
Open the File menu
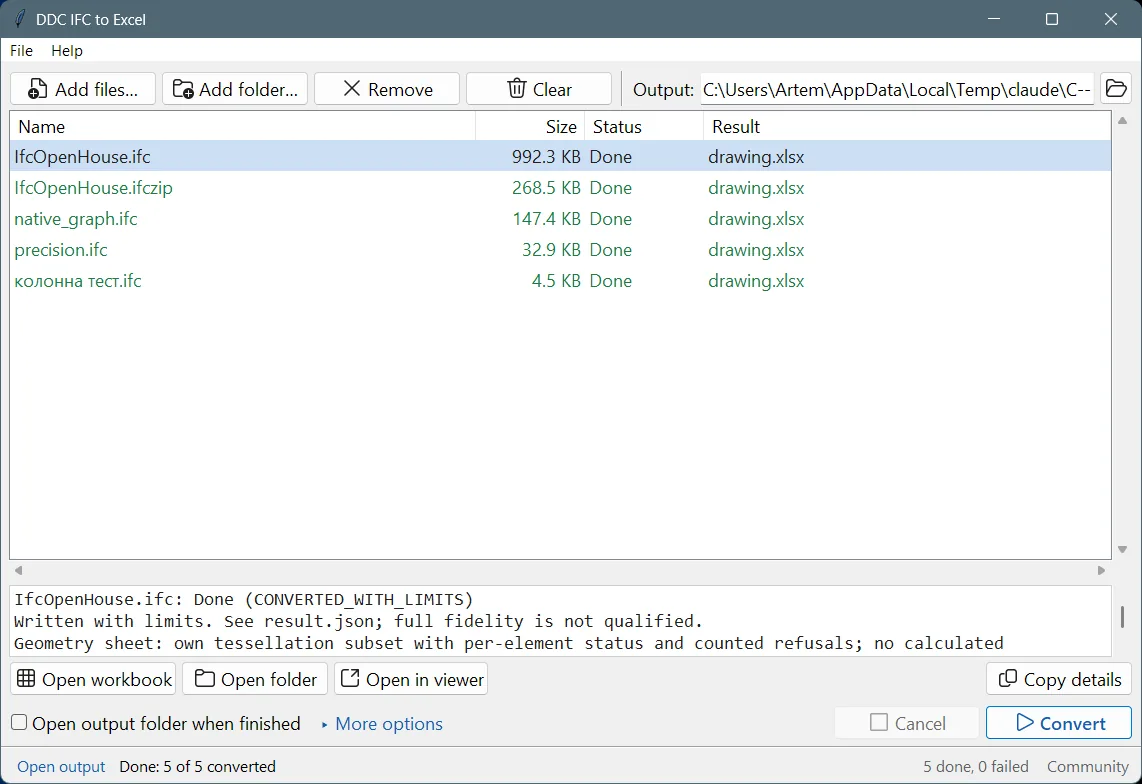point(21,50)
